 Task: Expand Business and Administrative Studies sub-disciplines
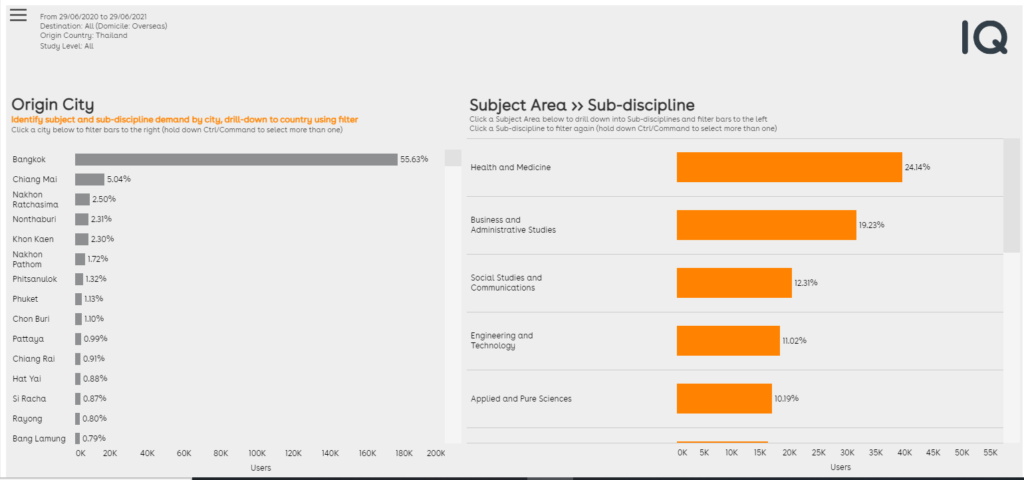pos(766,225)
